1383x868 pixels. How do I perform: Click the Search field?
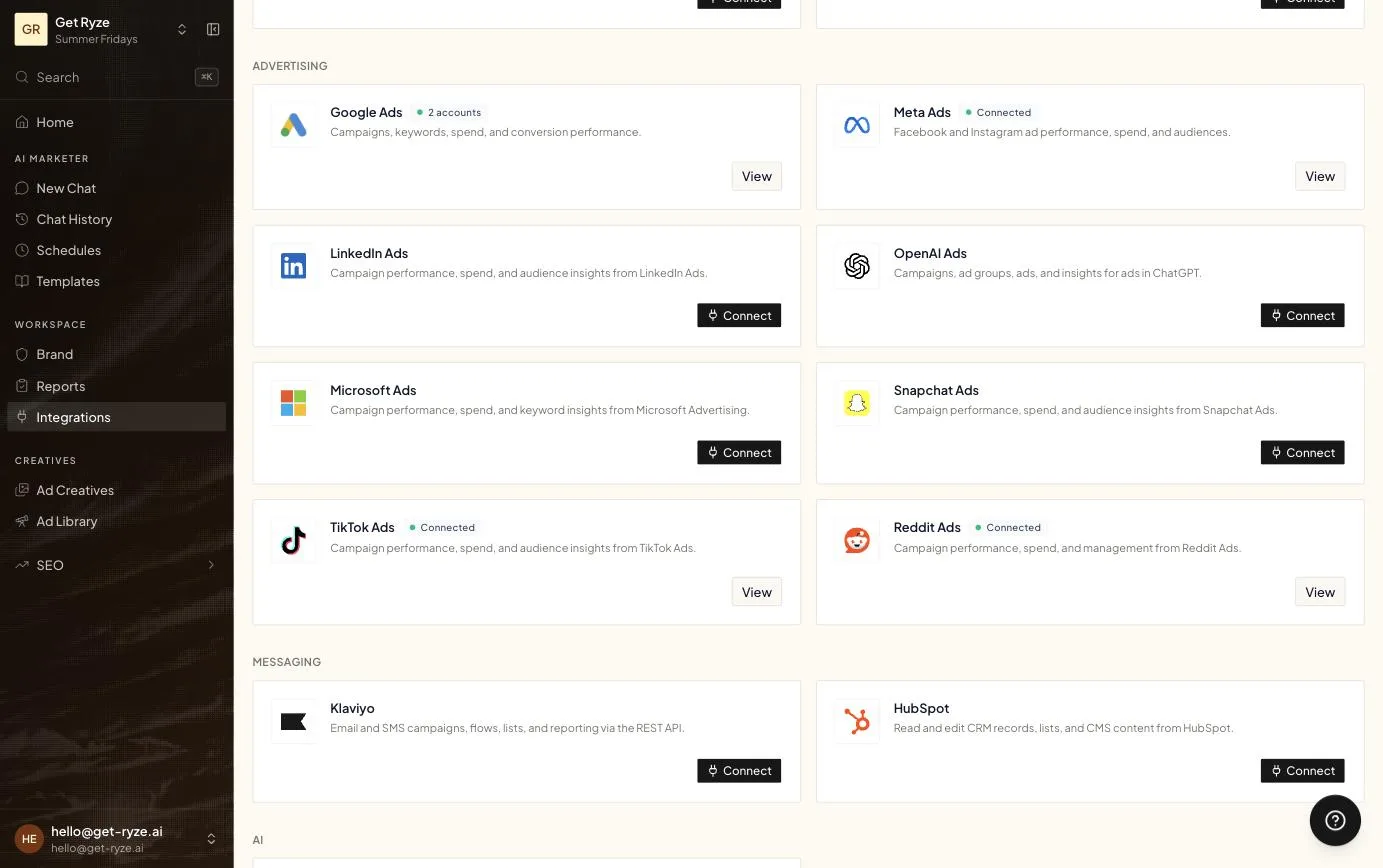[116, 77]
